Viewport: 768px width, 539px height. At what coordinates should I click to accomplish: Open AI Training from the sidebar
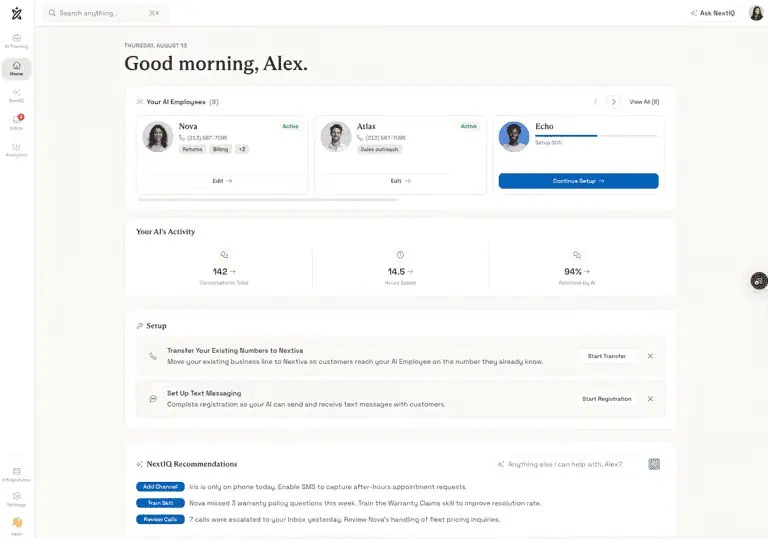click(17, 41)
